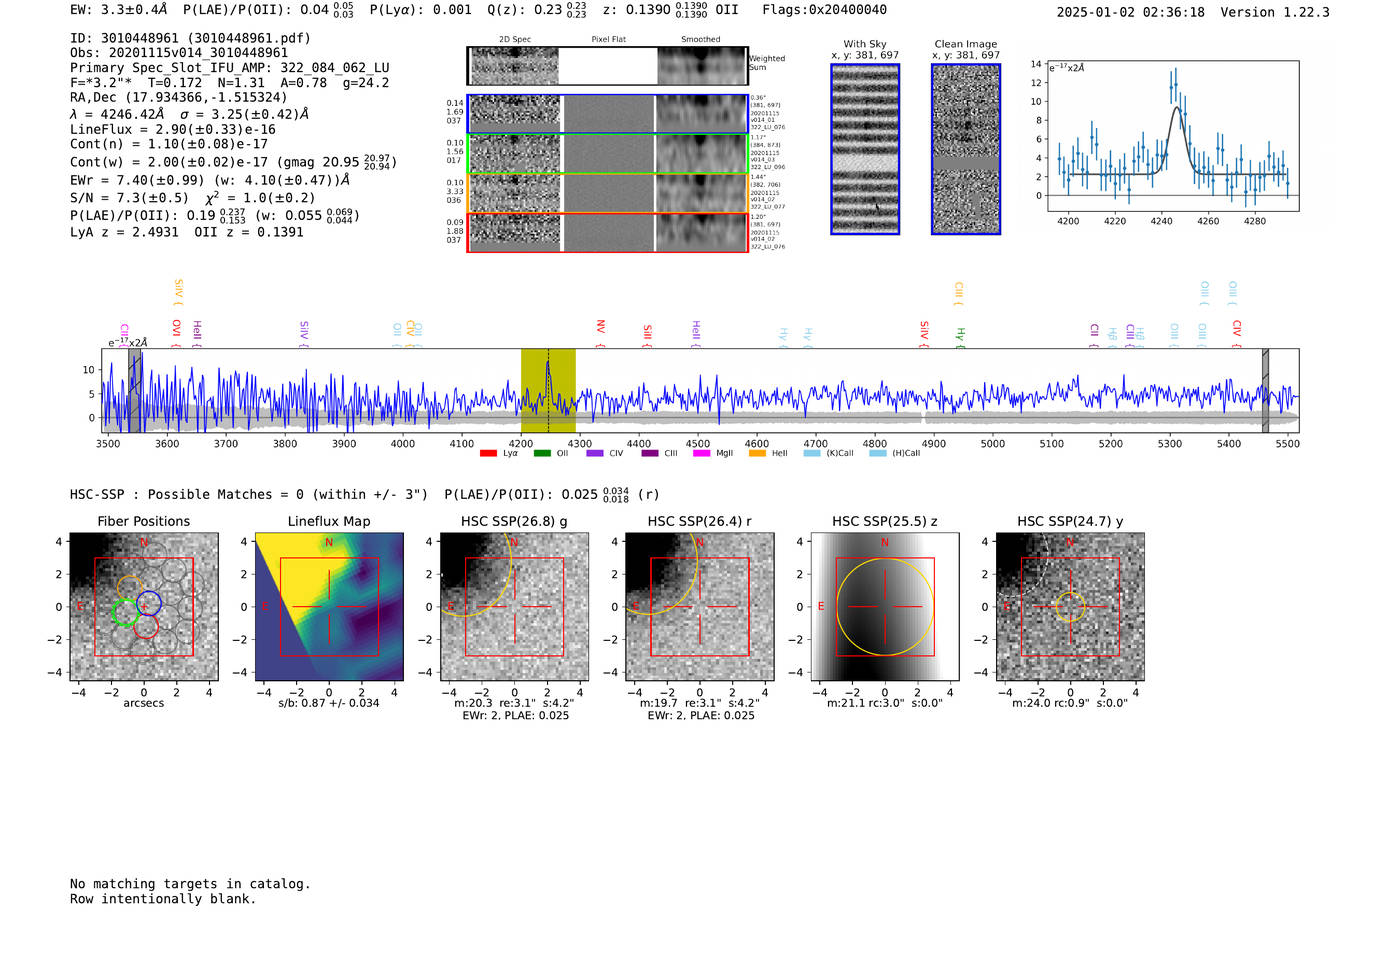1400x953 pixels.
Task: Click the dark purple CIII legend swatch
Action: (x=650, y=453)
